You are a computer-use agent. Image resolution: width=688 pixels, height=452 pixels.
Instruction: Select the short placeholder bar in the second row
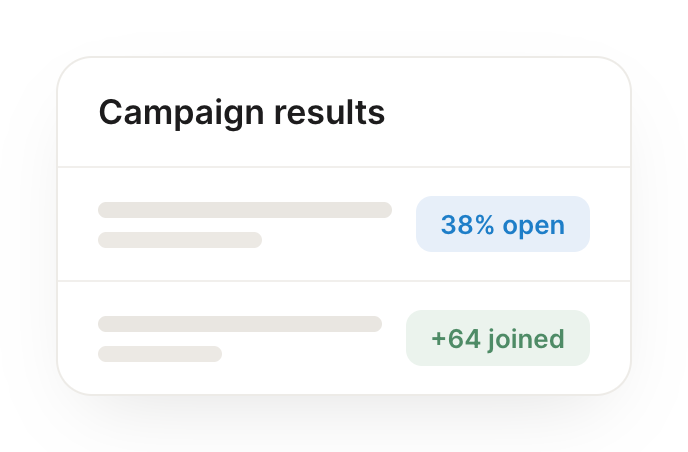click(x=160, y=354)
